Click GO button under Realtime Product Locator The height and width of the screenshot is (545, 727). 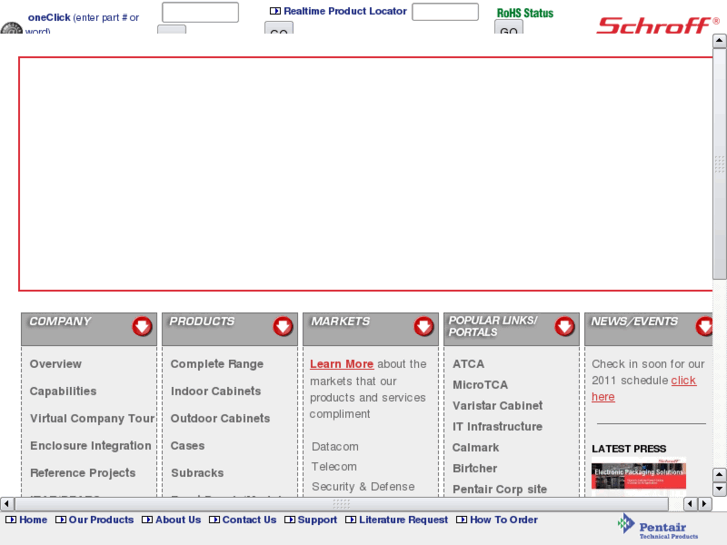(279, 28)
